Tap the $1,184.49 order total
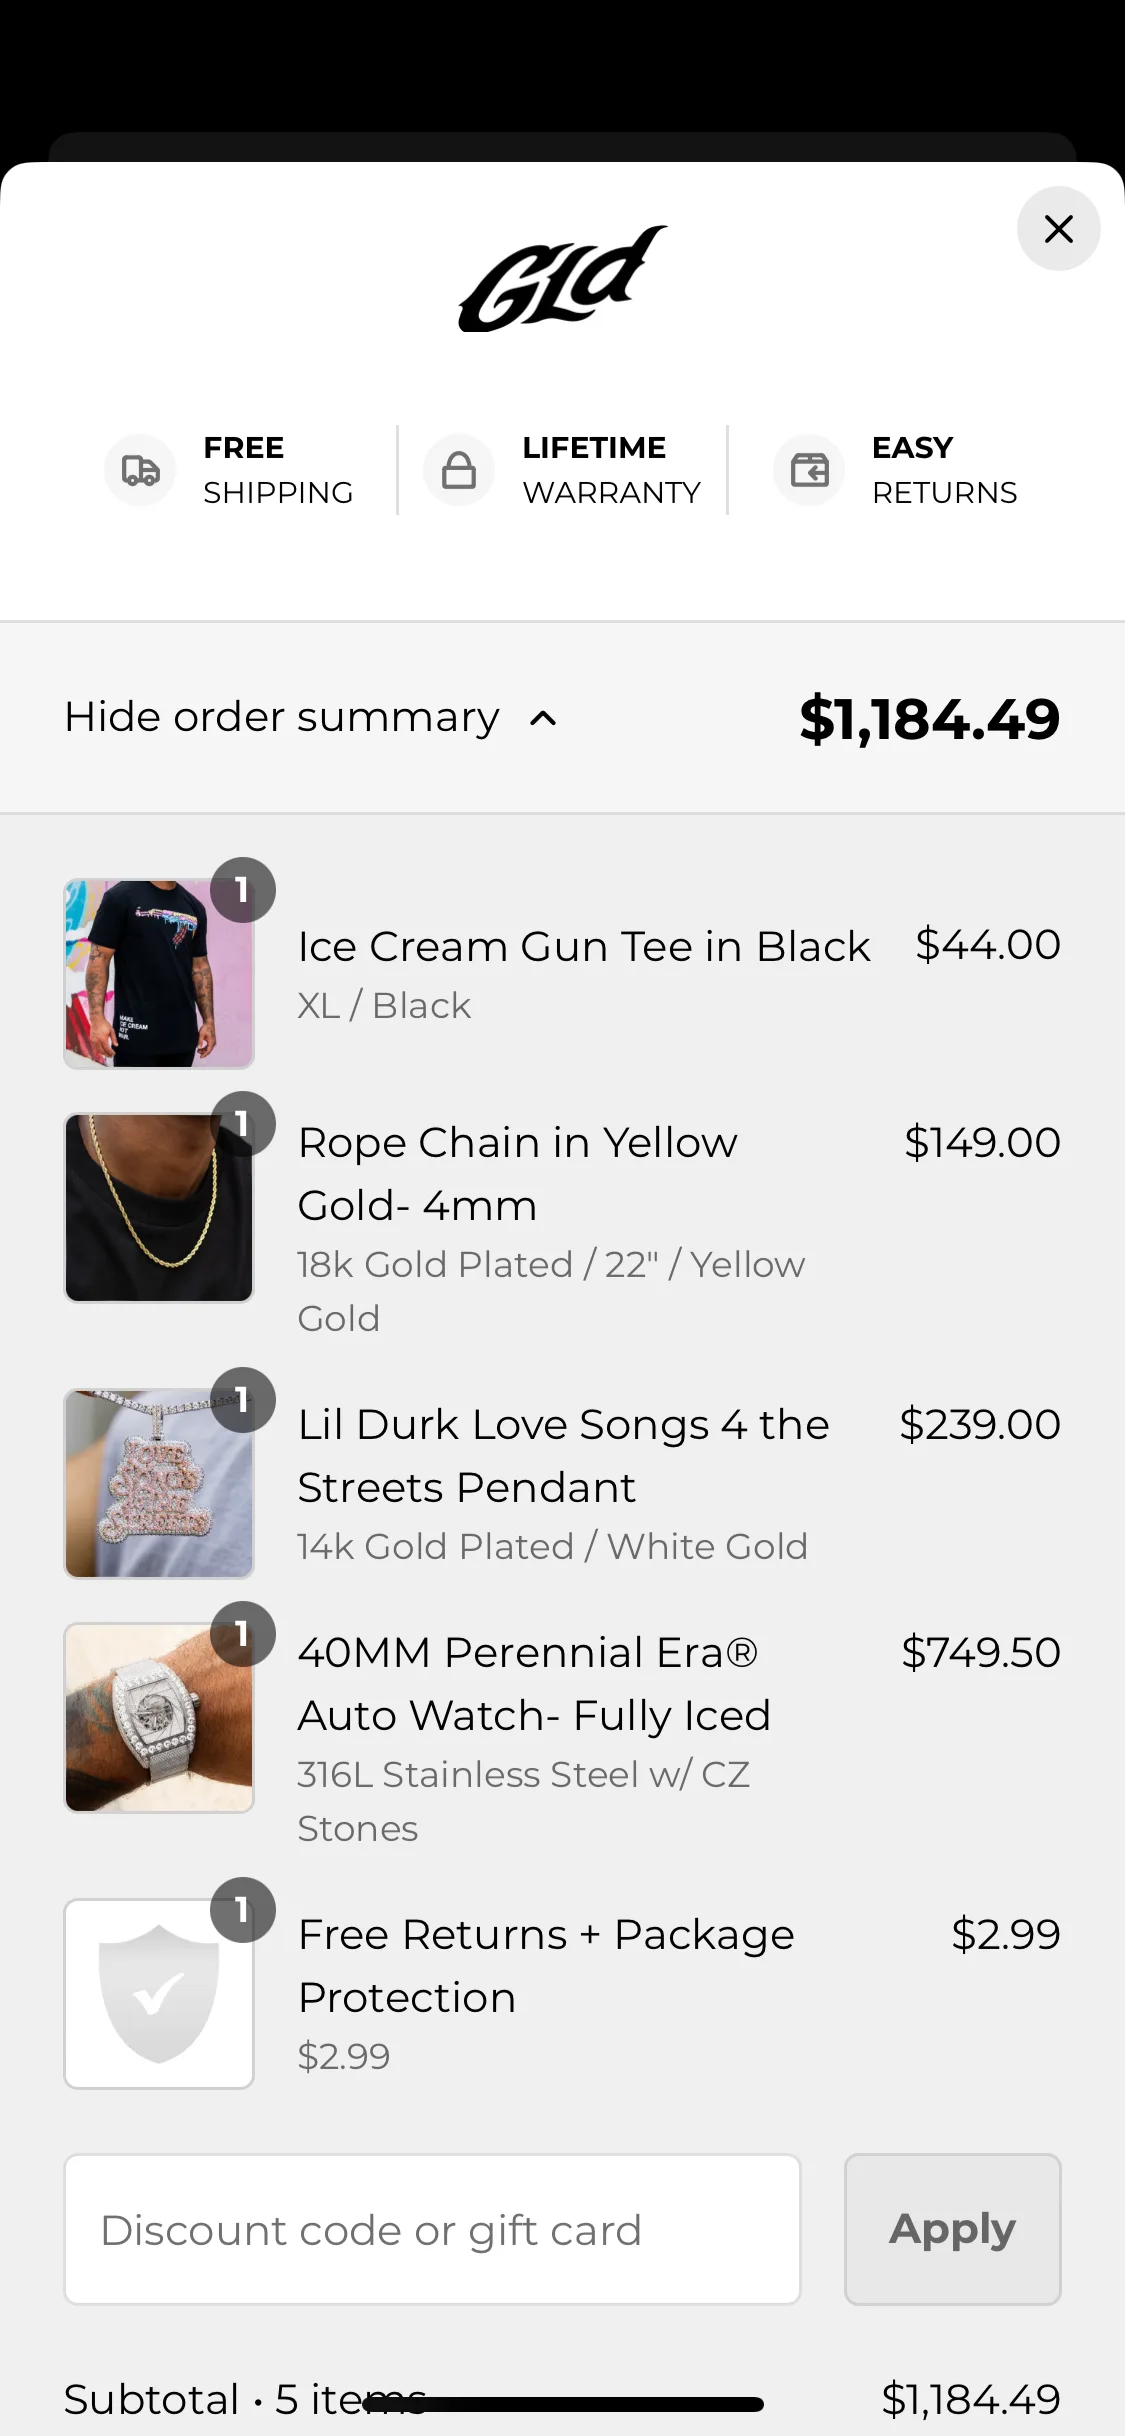 pyautogui.click(x=930, y=718)
